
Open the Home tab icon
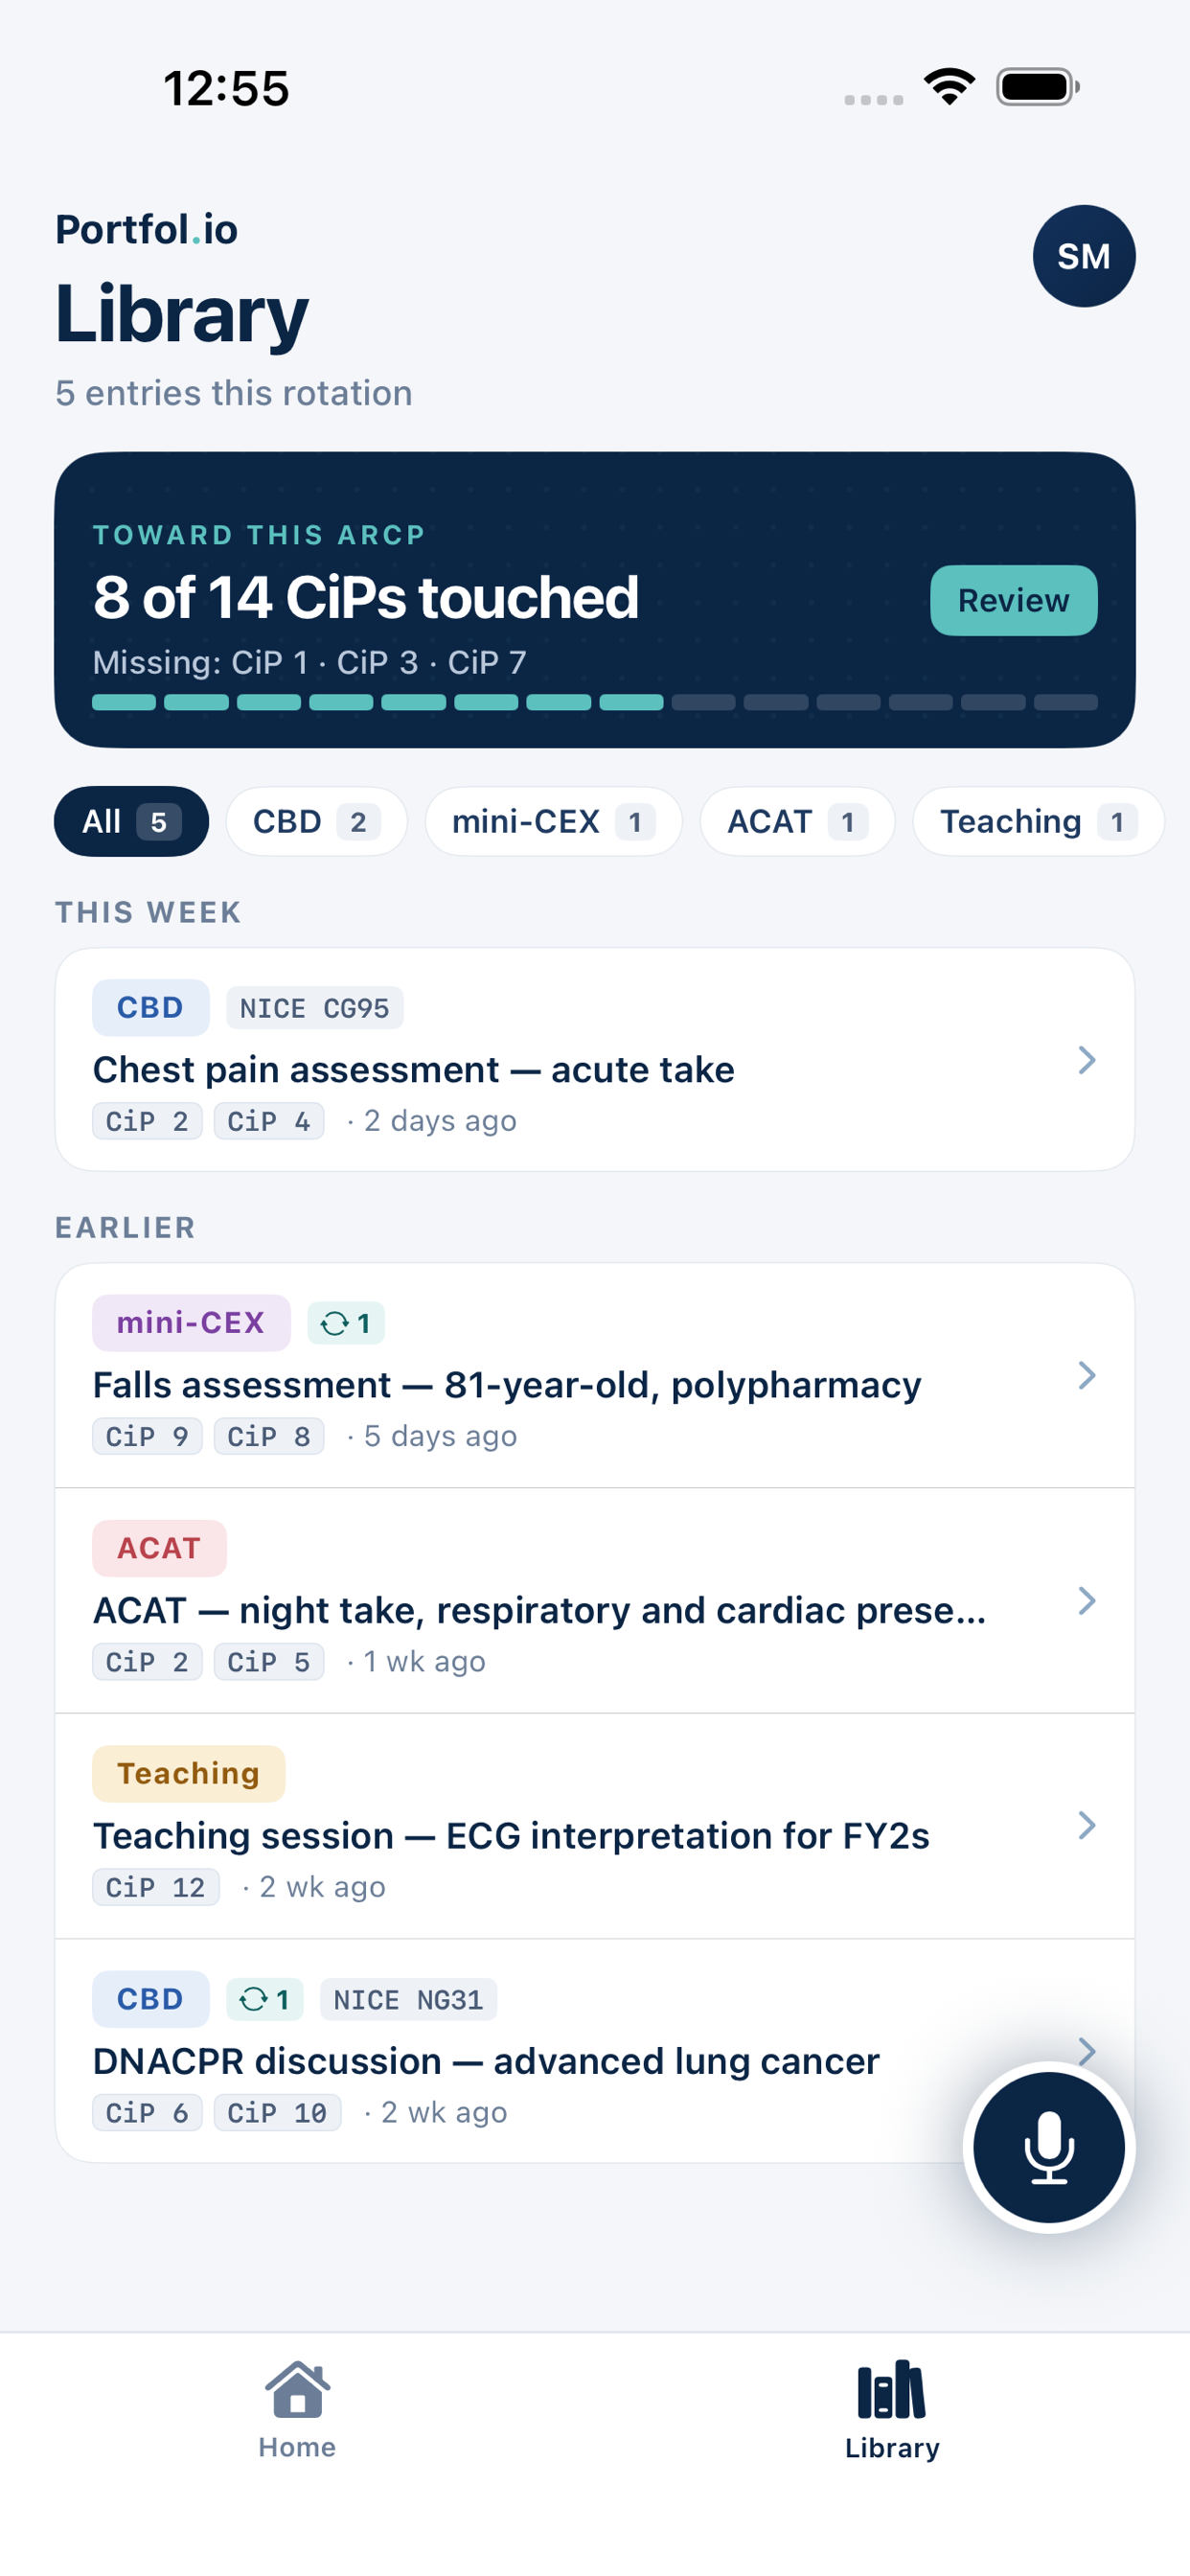[297, 2389]
